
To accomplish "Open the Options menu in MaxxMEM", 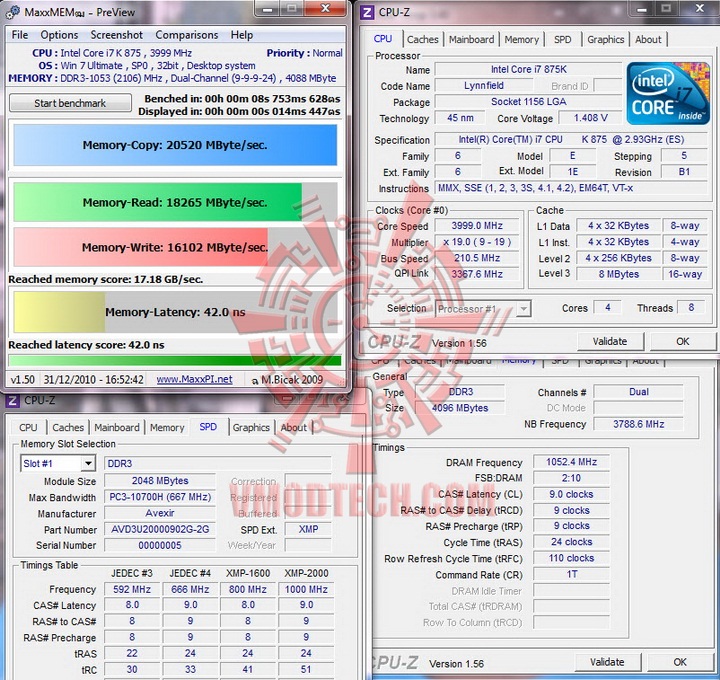I will point(59,35).
